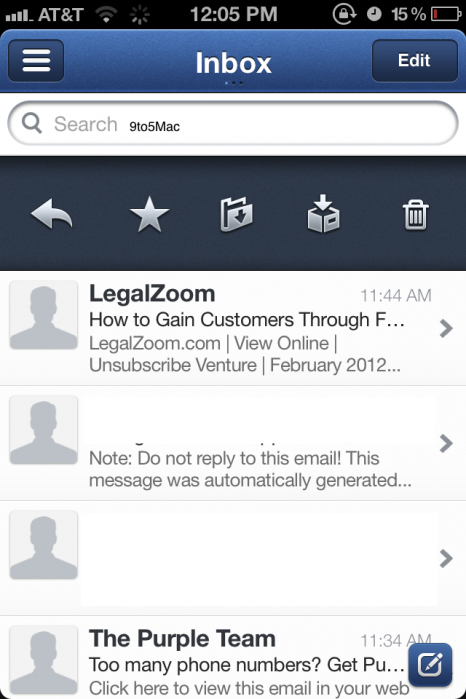Tap the Edit button
Viewport: 466px width, 699px height.
point(415,61)
